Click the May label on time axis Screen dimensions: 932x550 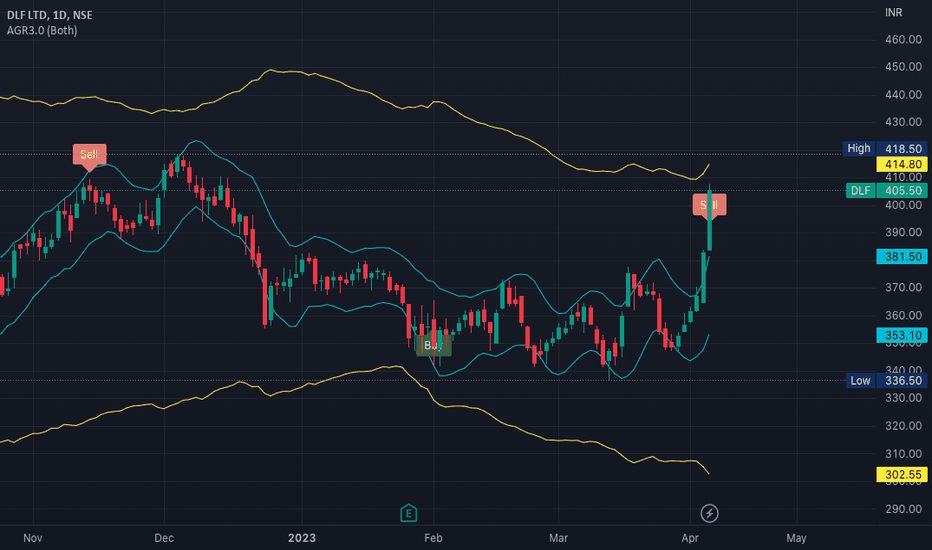(796, 538)
